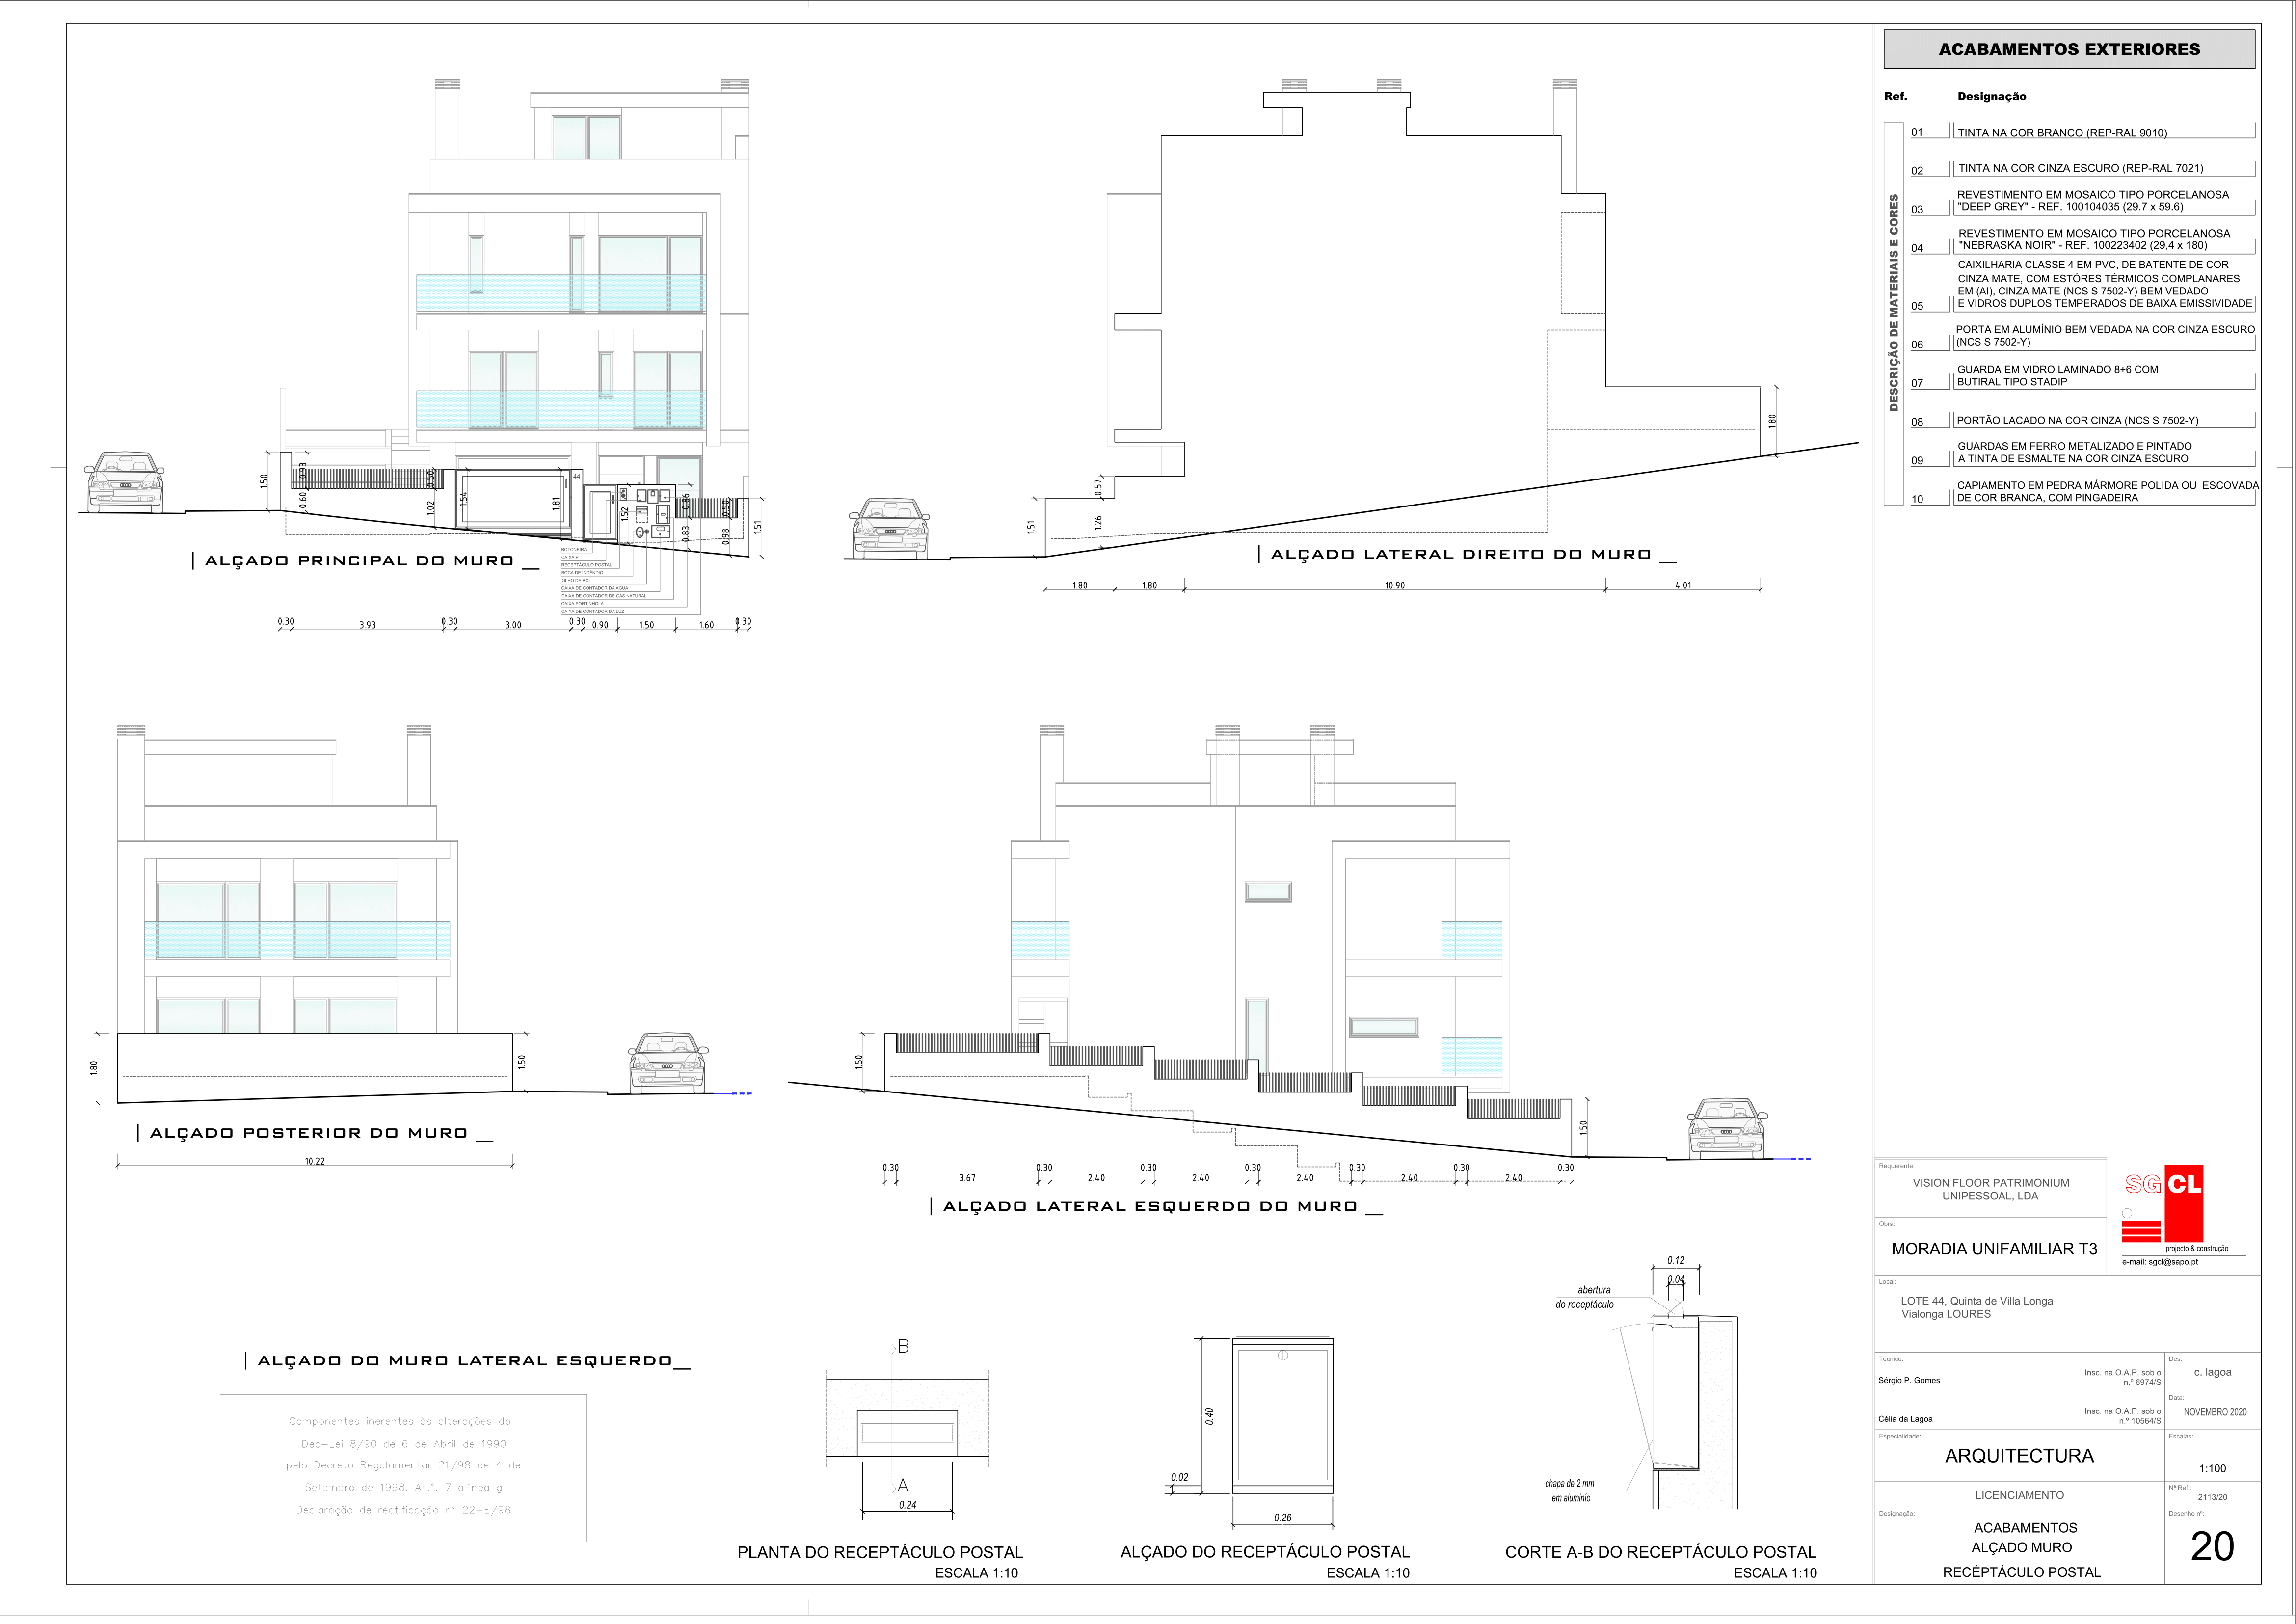Click the 3.67 dimension label
This screenshot has width=2296, height=1624.
coord(967,1179)
